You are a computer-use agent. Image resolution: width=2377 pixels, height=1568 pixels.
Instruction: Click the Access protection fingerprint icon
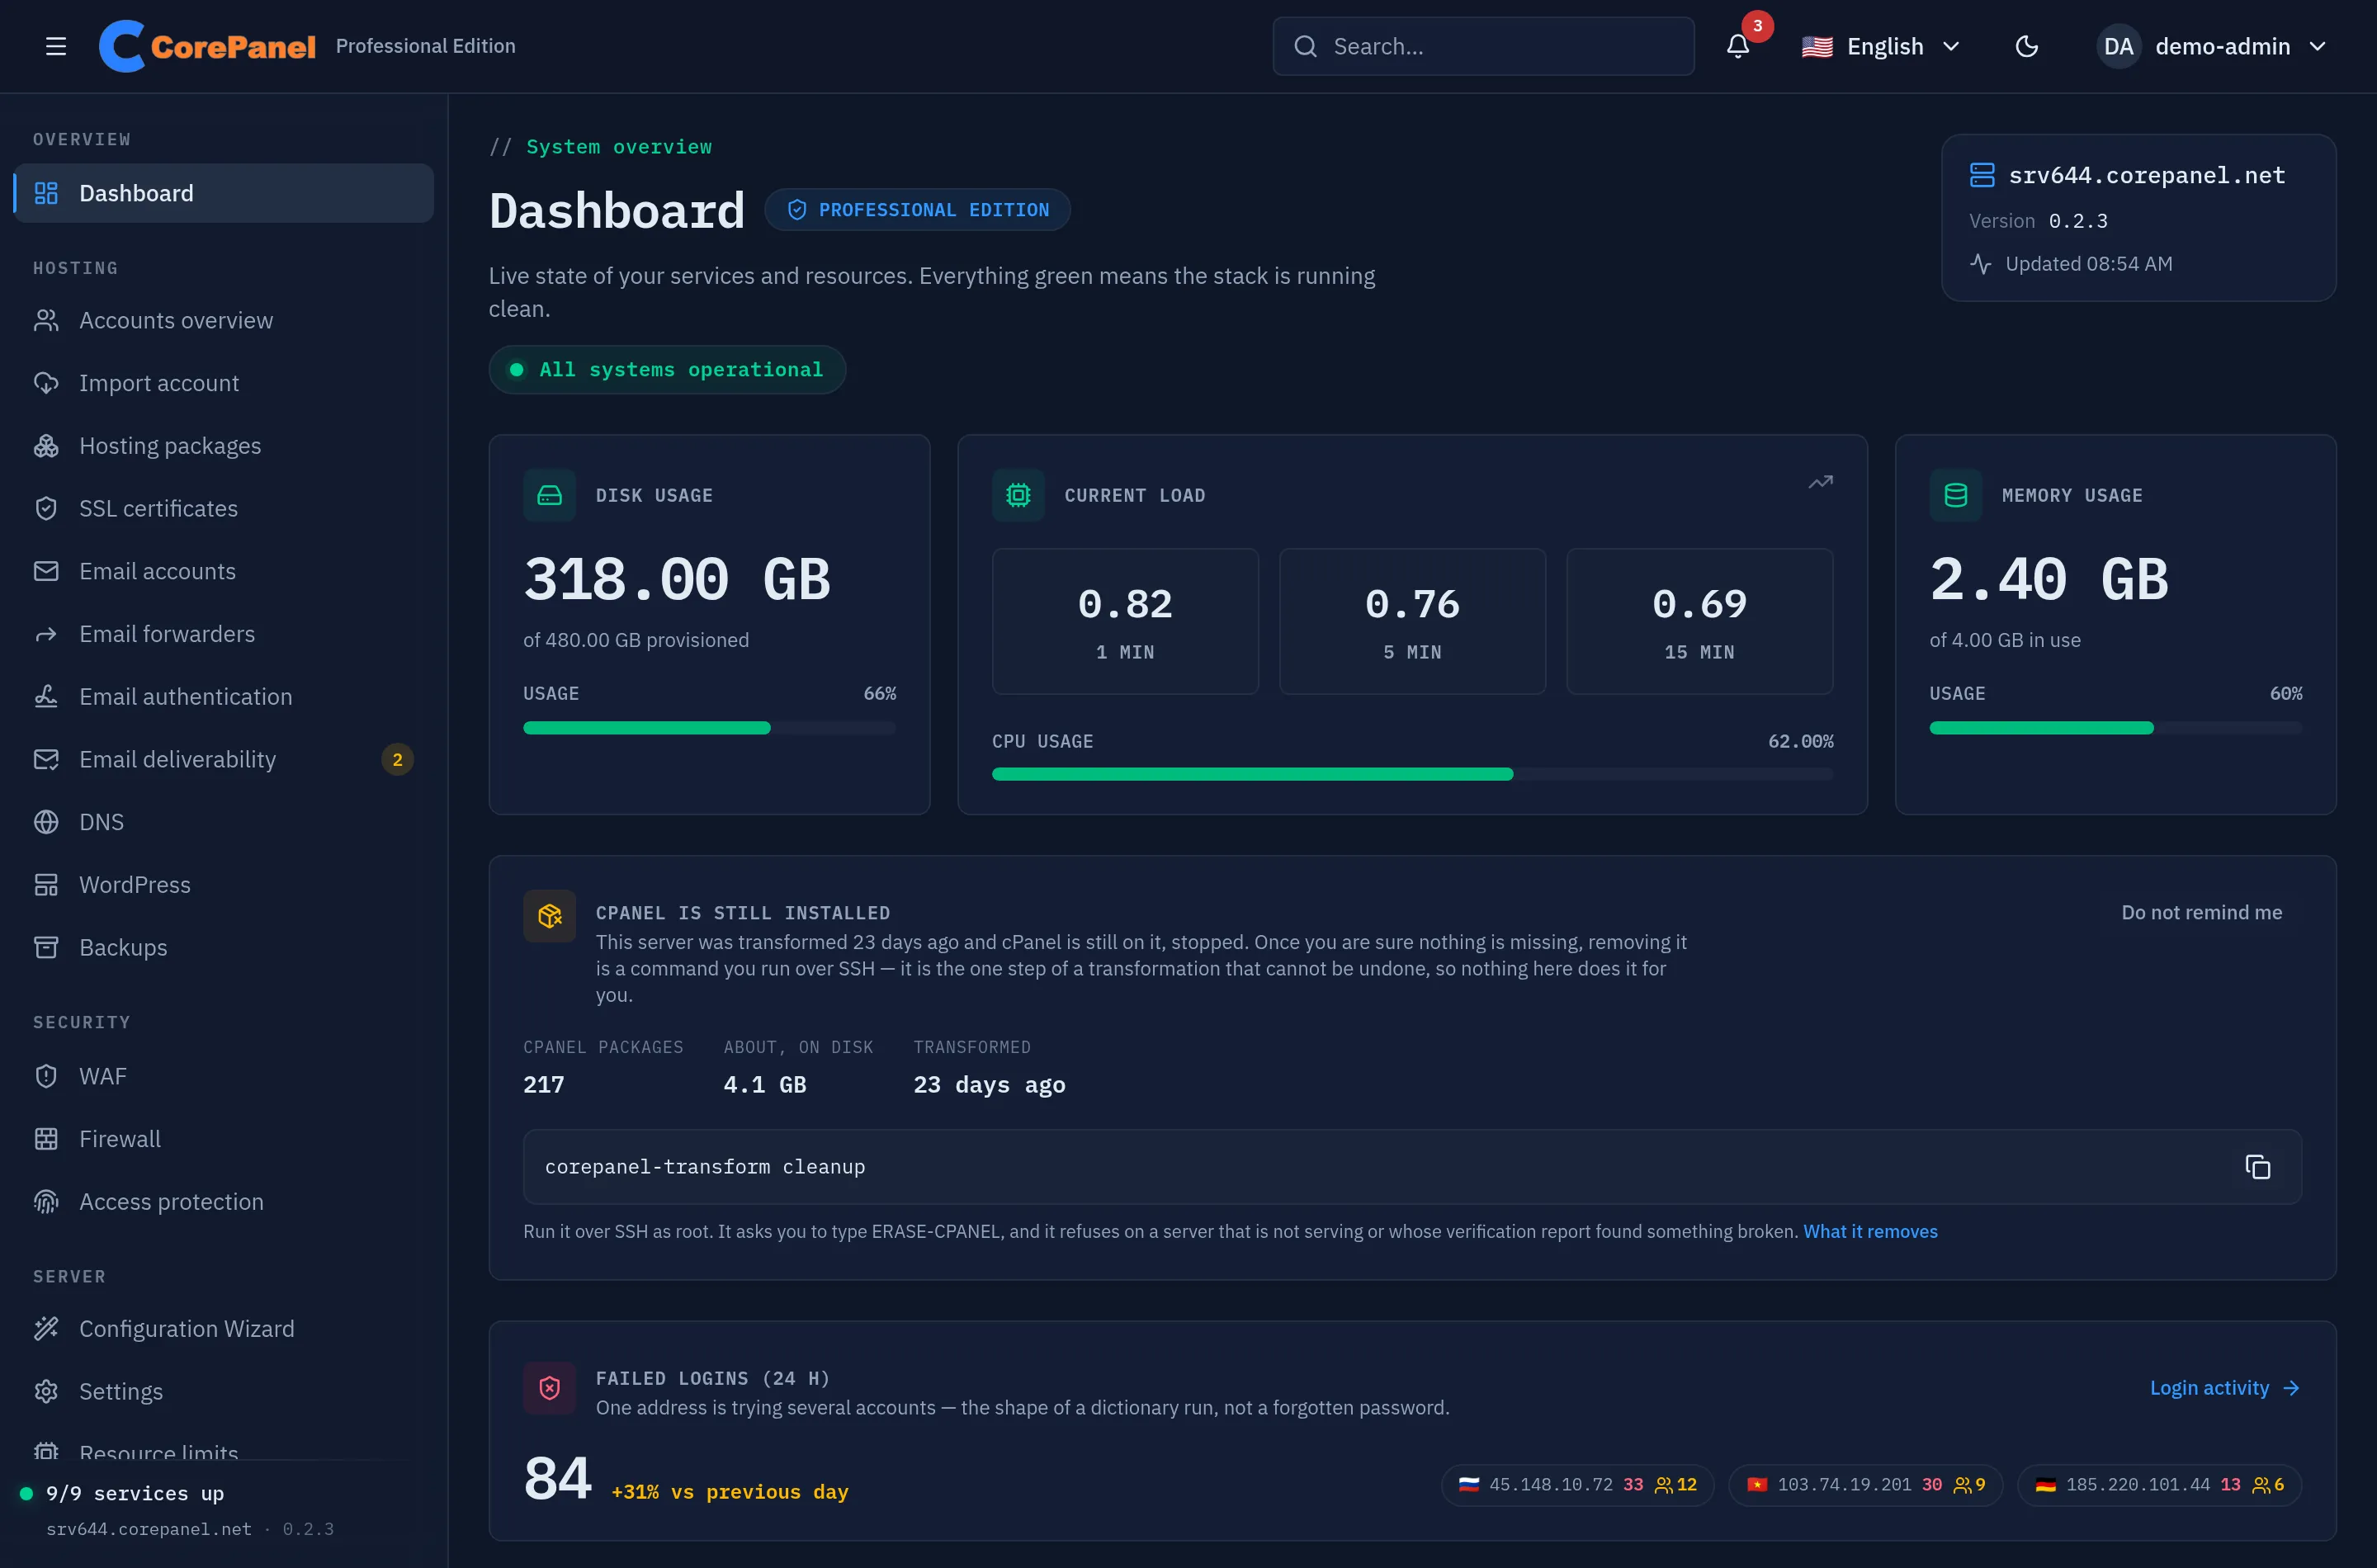click(46, 1201)
